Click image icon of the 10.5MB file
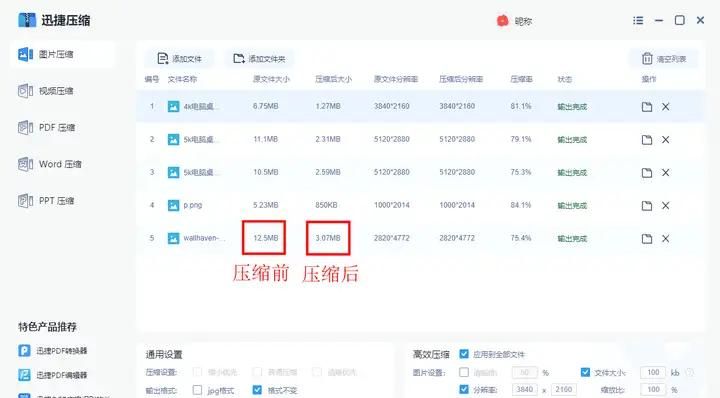This screenshot has height=398, width=720. pyautogui.click(x=173, y=173)
